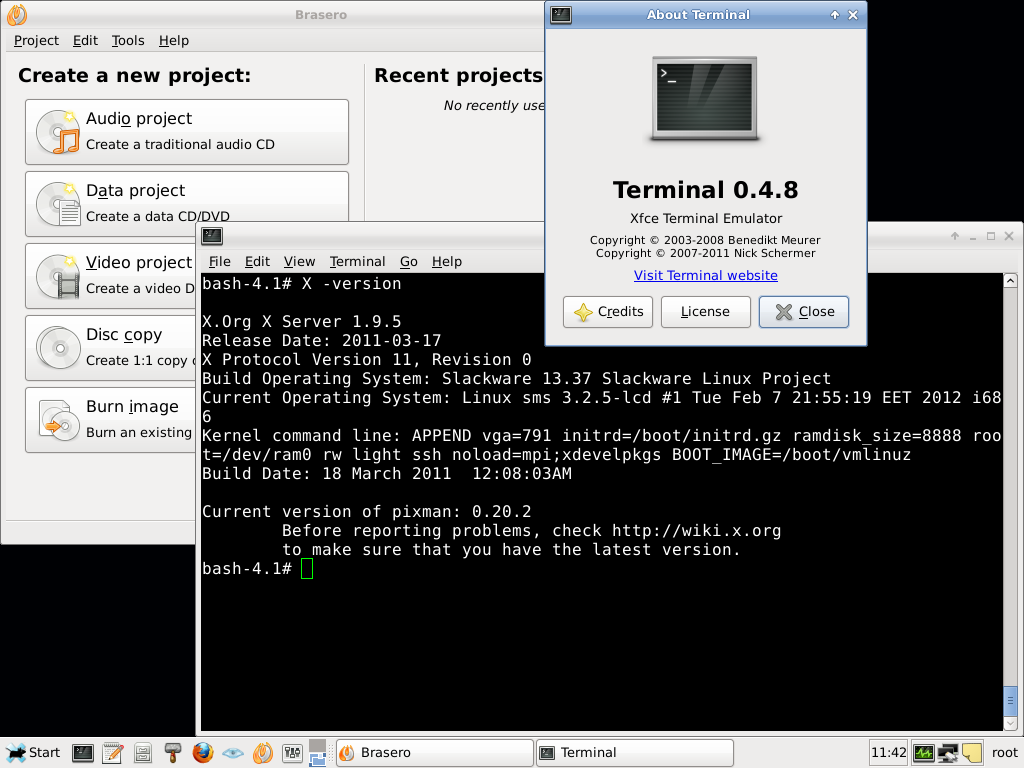Click the system monitor tray icon
The height and width of the screenshot is (768, 1024).
923,752
